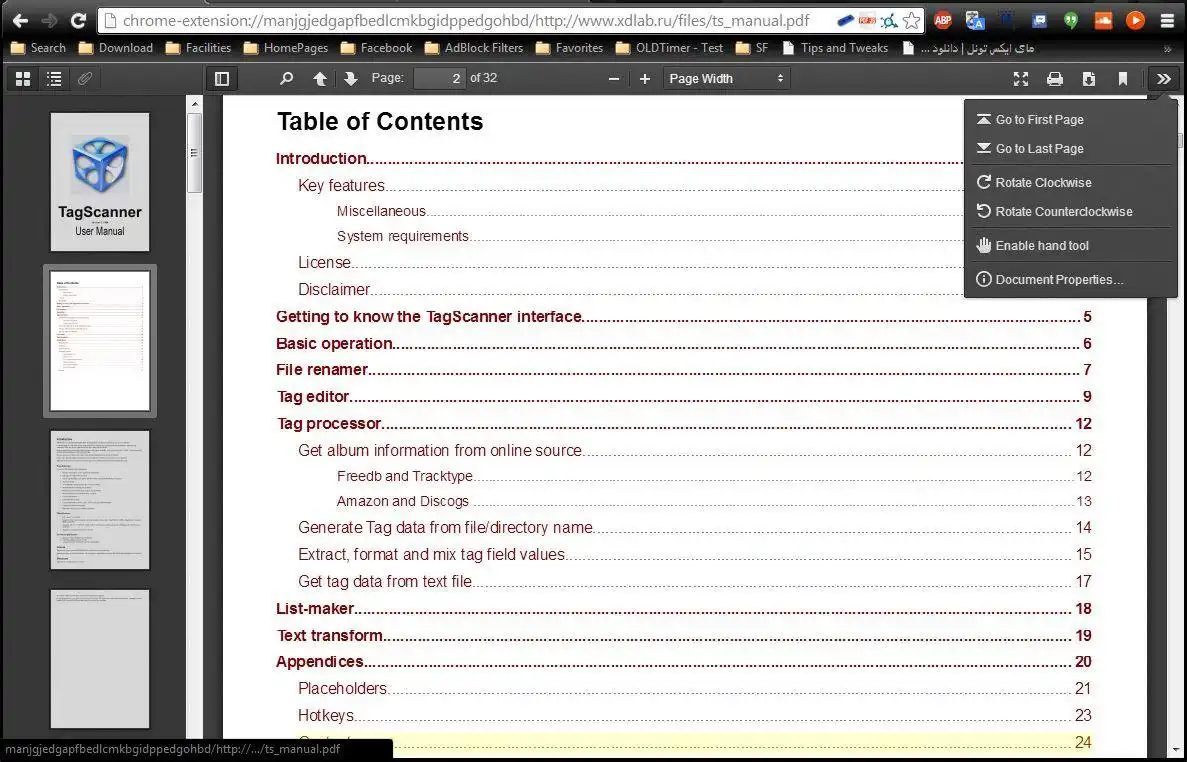Screen dimensions: 1187x762
Task: Jump to the Text transform section
Action: (x=329, y=636)
